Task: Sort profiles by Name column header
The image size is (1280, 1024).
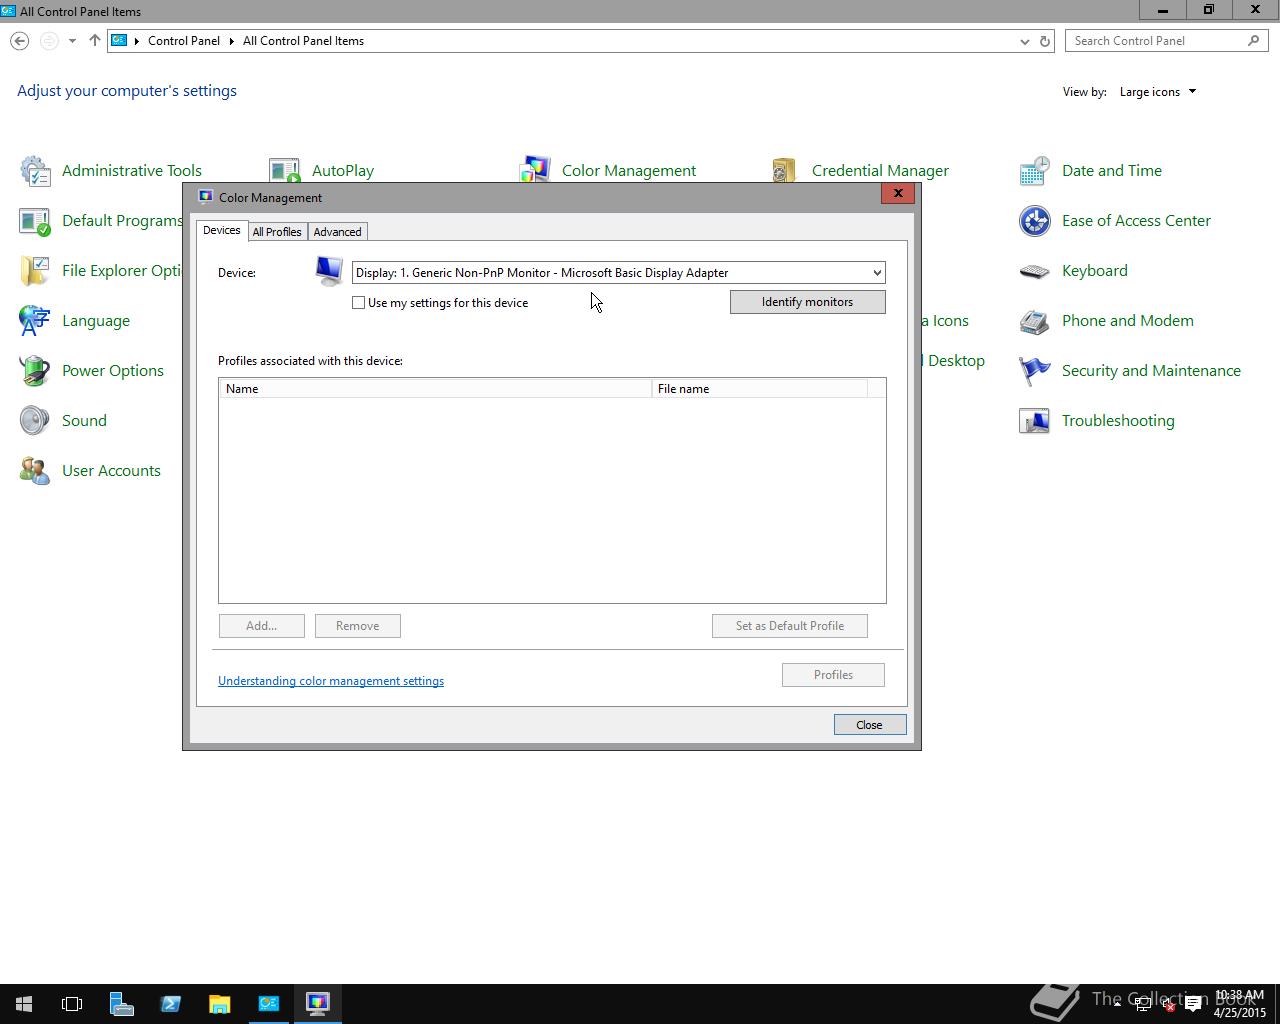Action: [436, 389]
